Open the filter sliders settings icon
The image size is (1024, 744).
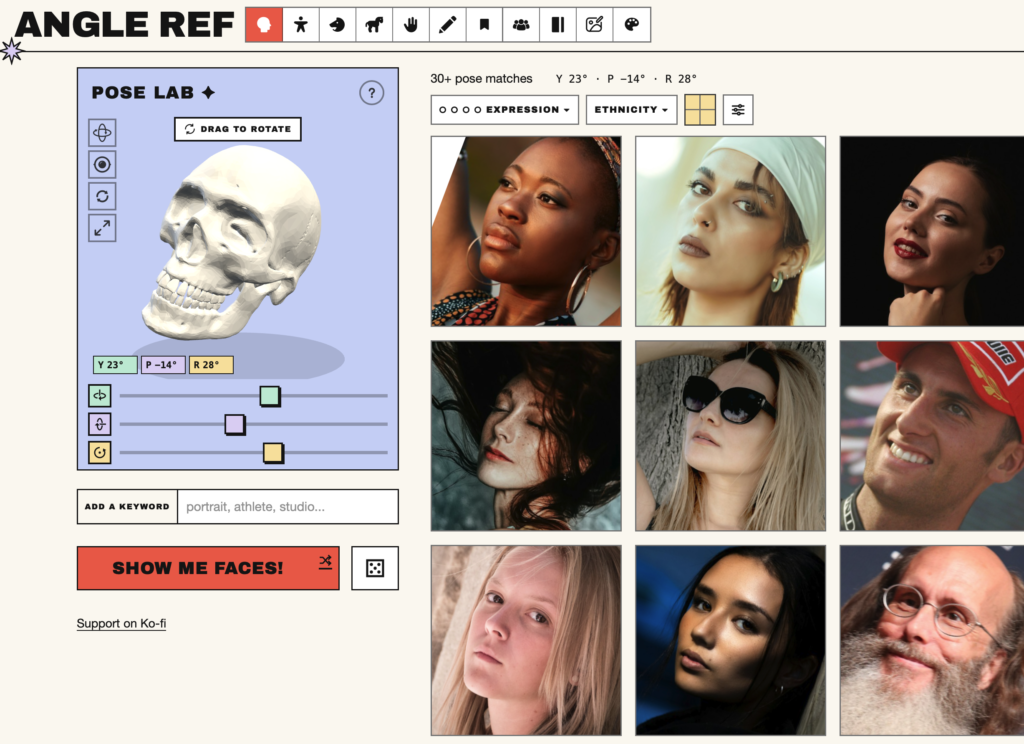pos(738,110)
